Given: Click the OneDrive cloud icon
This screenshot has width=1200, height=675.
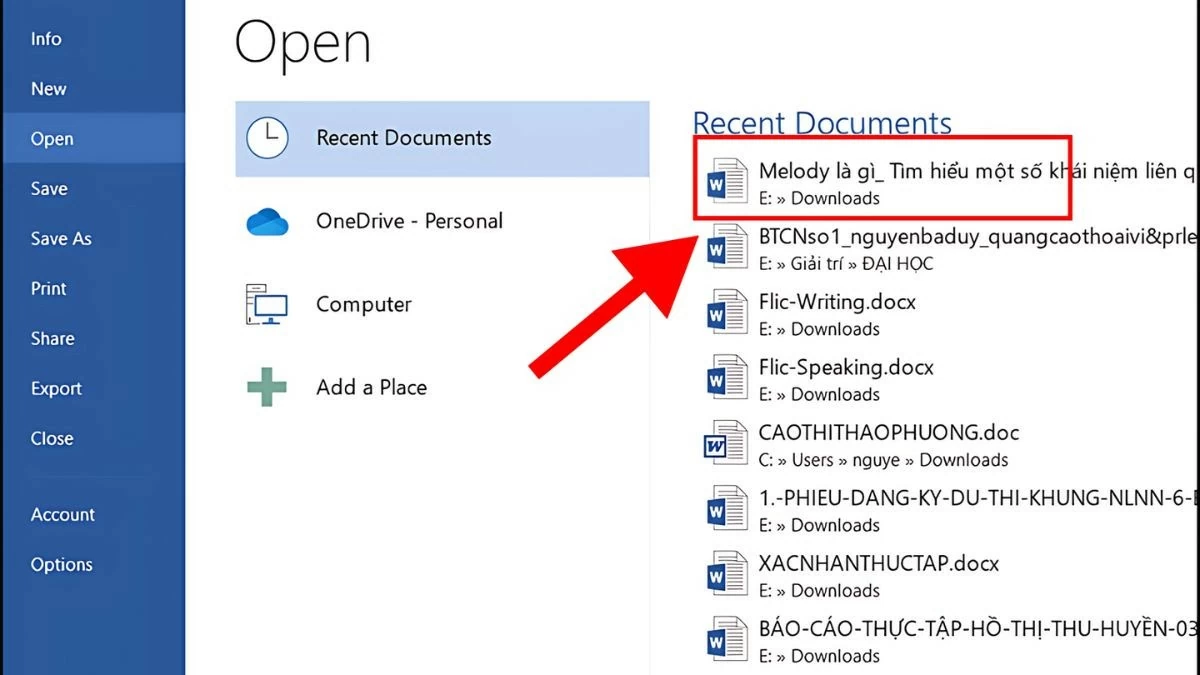Looking at the screenshot, I should click(x=267, y=222).
